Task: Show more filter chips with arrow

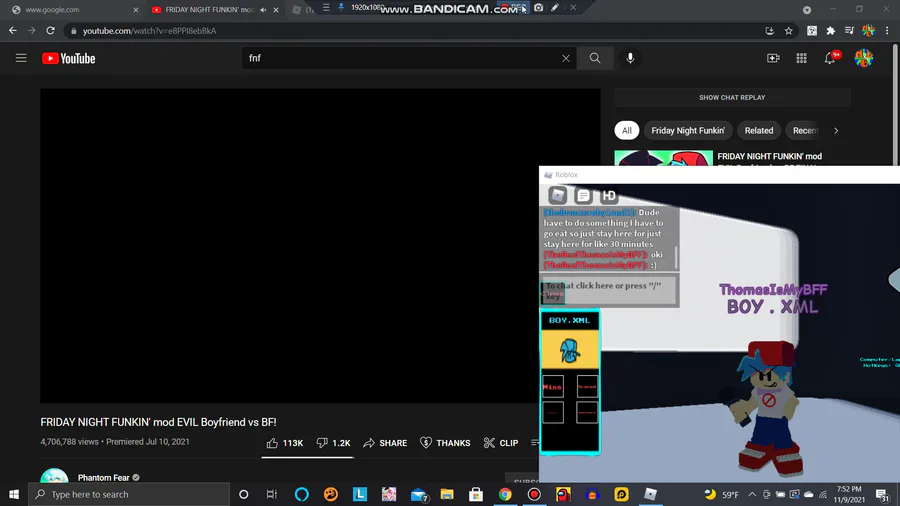Action: click(836, 131)
